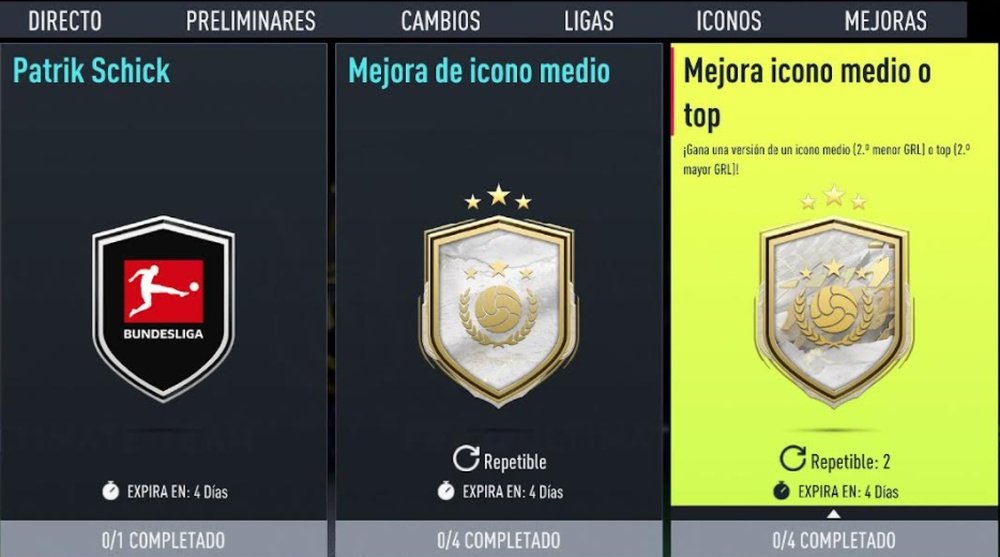Open the PRELIMINARES tab

(251, 21)
